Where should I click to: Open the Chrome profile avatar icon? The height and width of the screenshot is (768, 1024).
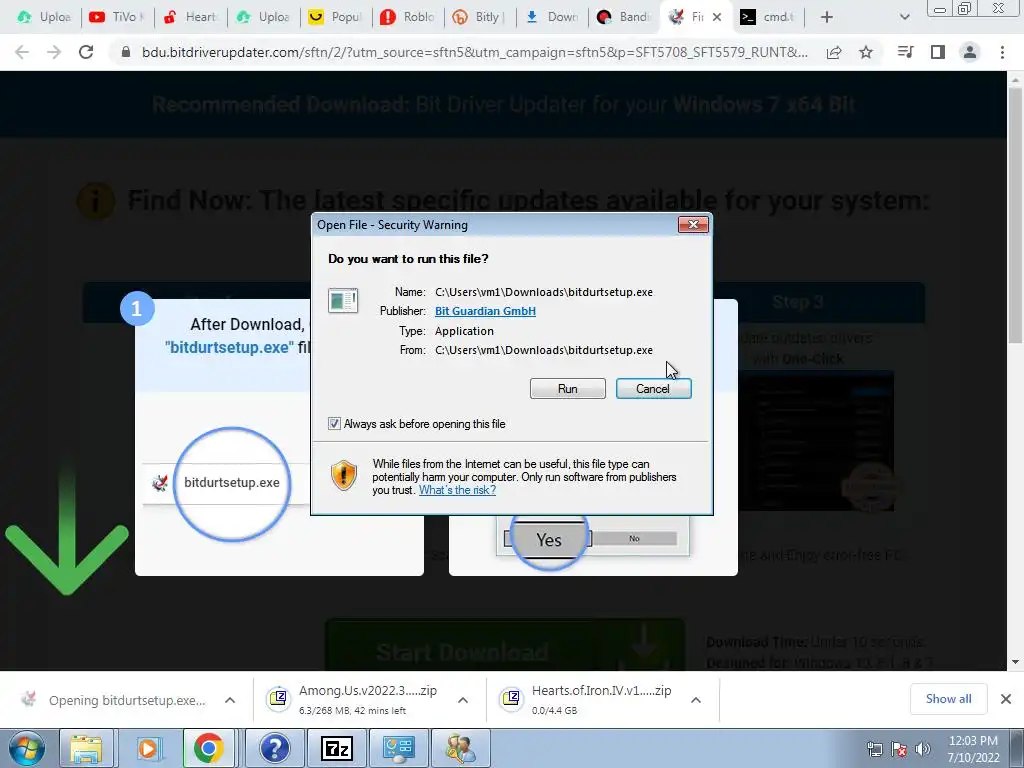[x=970, y=52]
